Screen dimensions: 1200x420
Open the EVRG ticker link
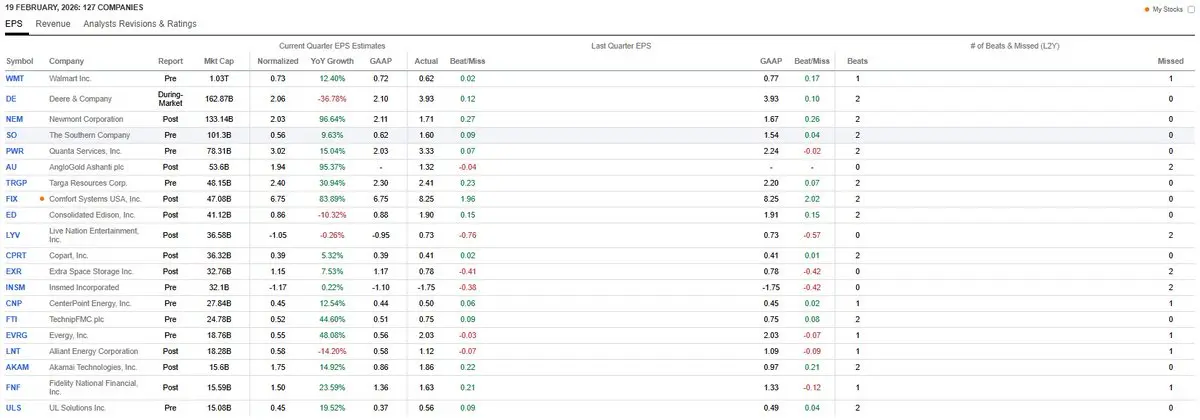click(x=16, y=335)
